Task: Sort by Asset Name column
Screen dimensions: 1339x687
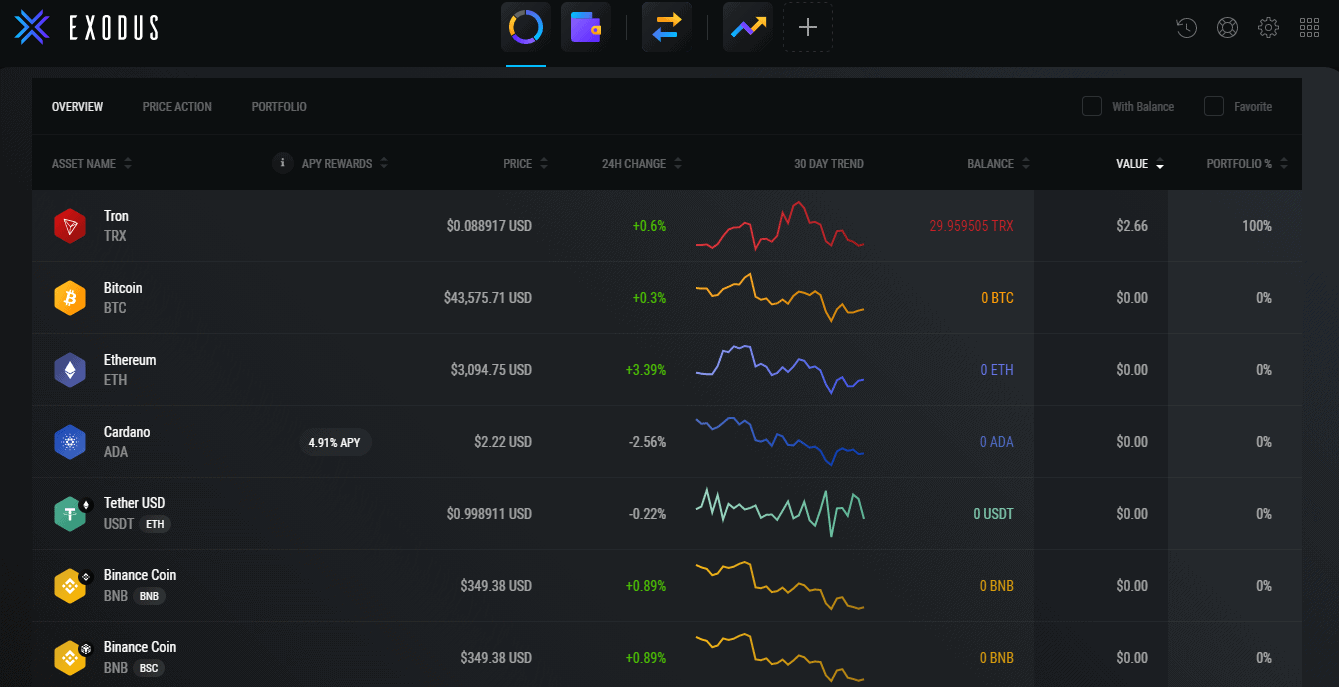Action: pyautogui.click(x=91, y=164)
